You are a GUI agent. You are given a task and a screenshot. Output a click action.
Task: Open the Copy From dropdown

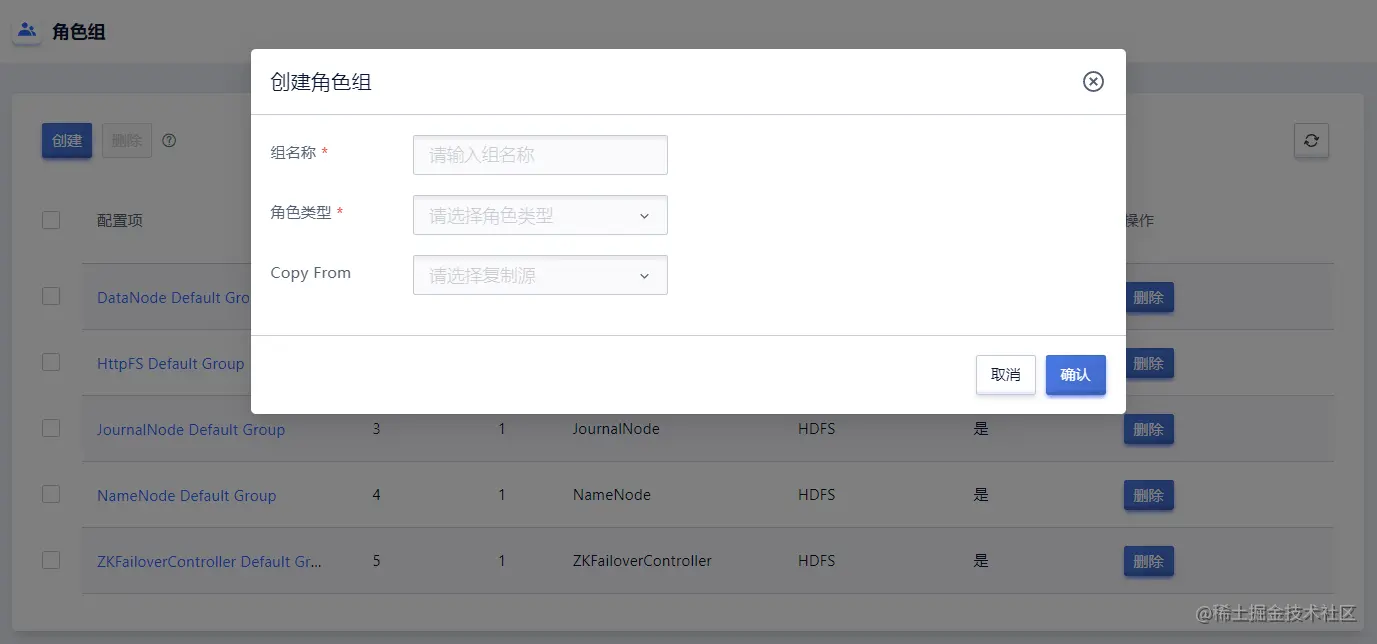click(540, 275)
